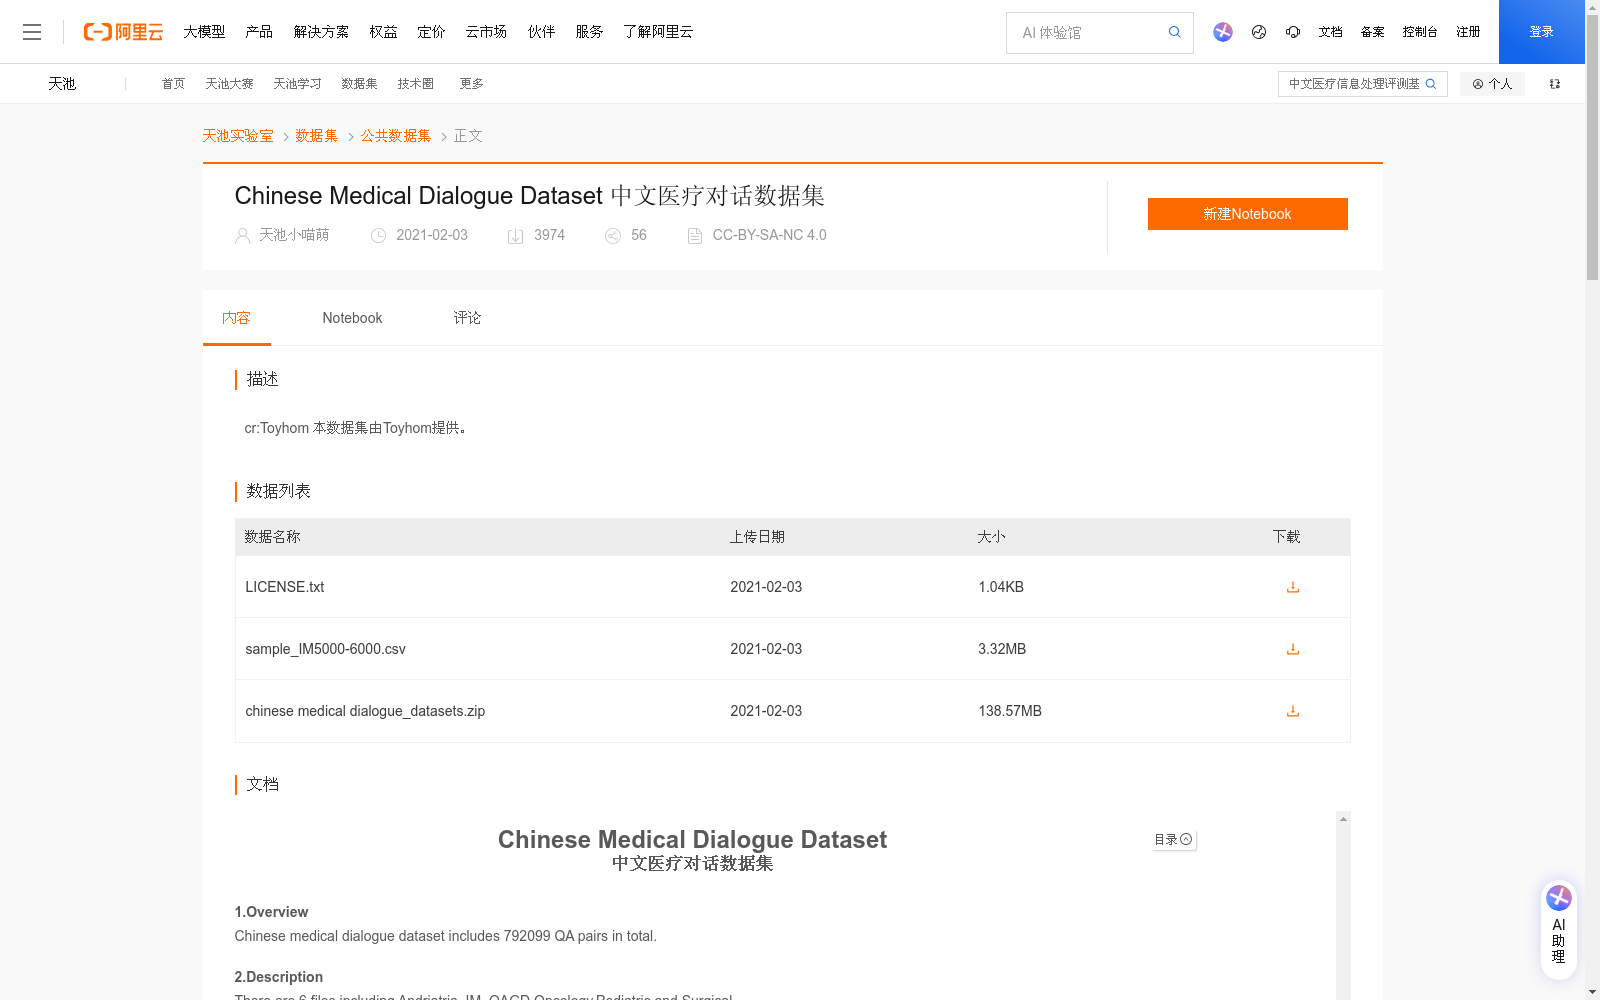Click the dashboard gauge icon in header

tap(1259, 32)
